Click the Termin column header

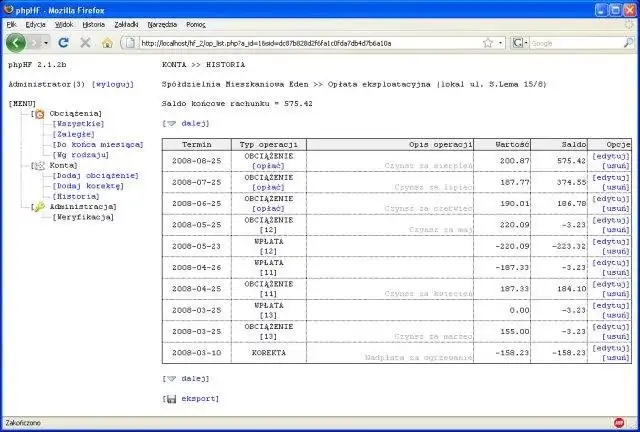(x=197, y=145)
